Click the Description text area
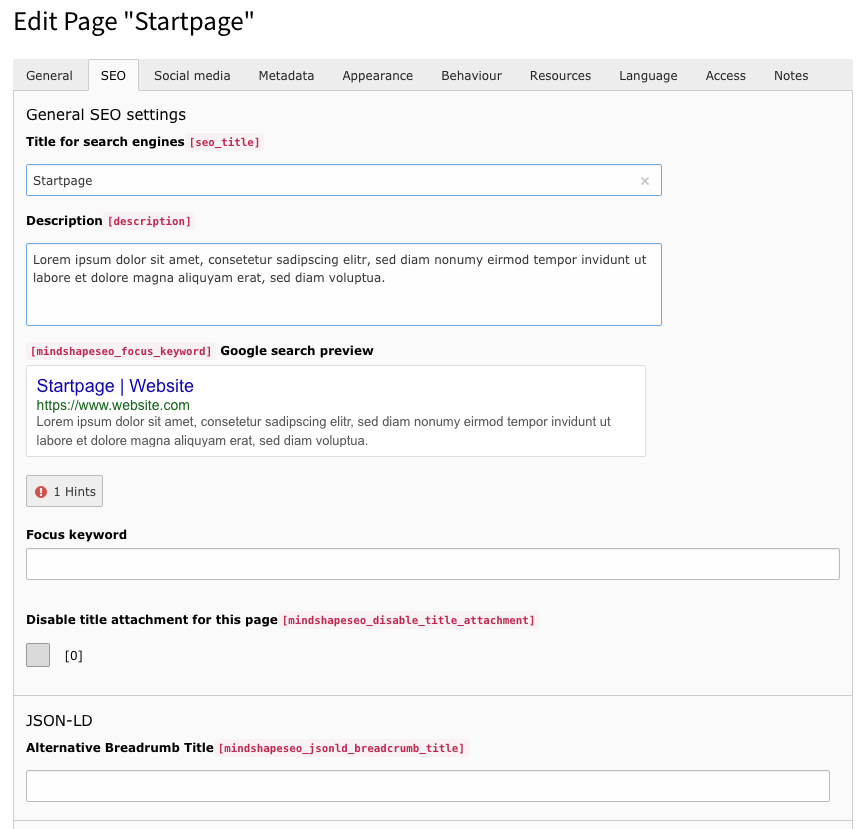The width and height of the screenshot is (862, 829). (343, 282)
